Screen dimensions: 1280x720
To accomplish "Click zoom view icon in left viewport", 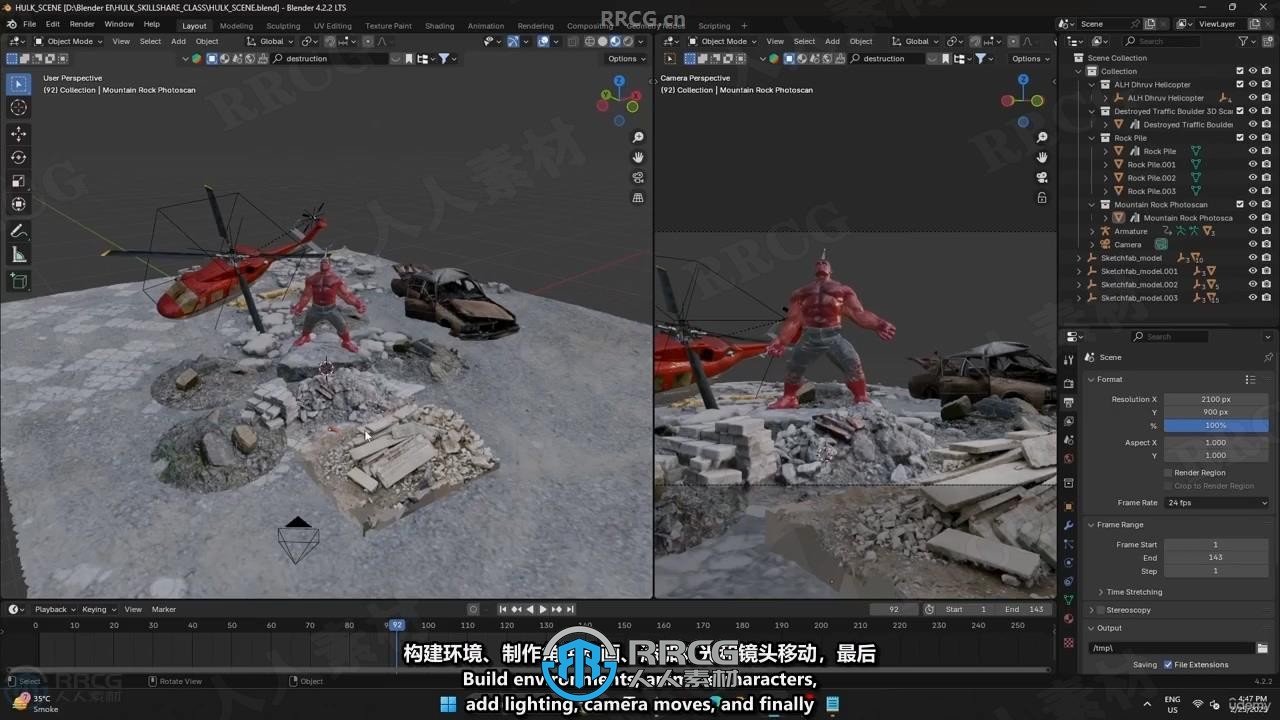I will click(638, 137).
